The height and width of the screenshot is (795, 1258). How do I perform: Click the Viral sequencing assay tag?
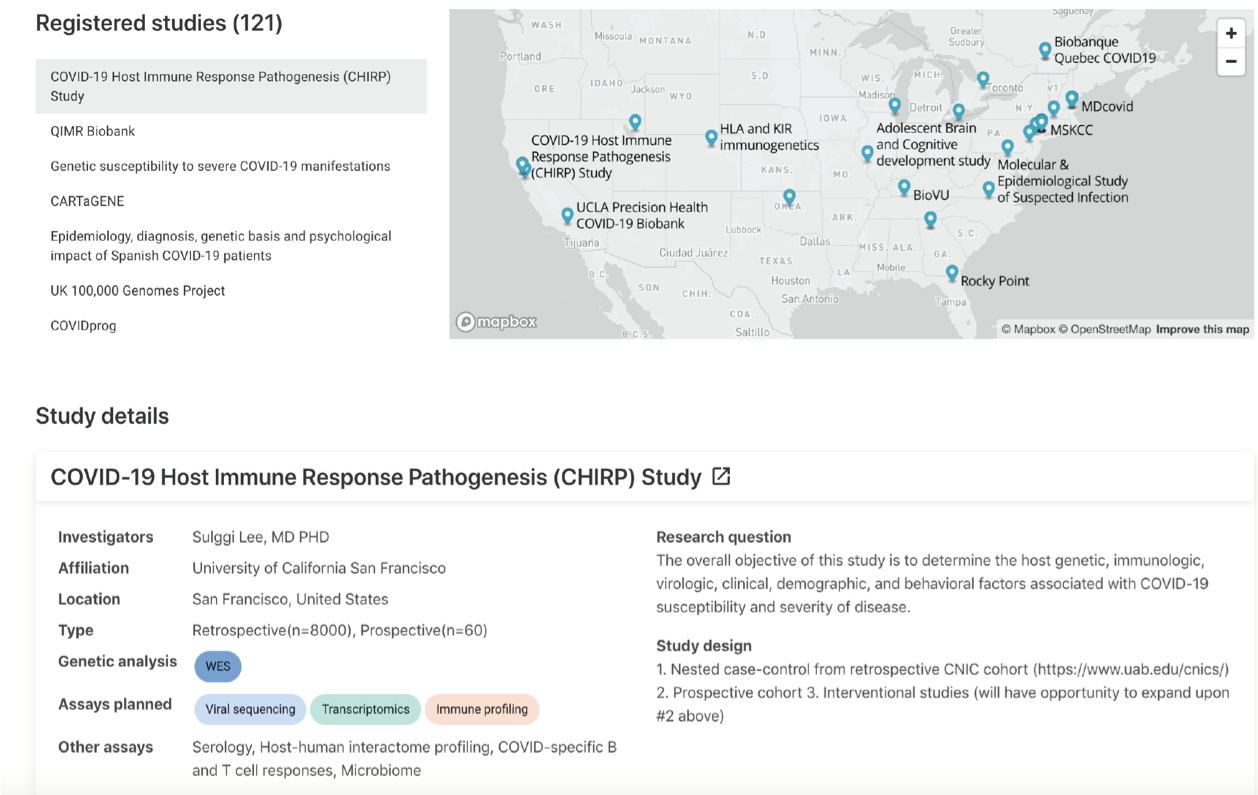250,709
